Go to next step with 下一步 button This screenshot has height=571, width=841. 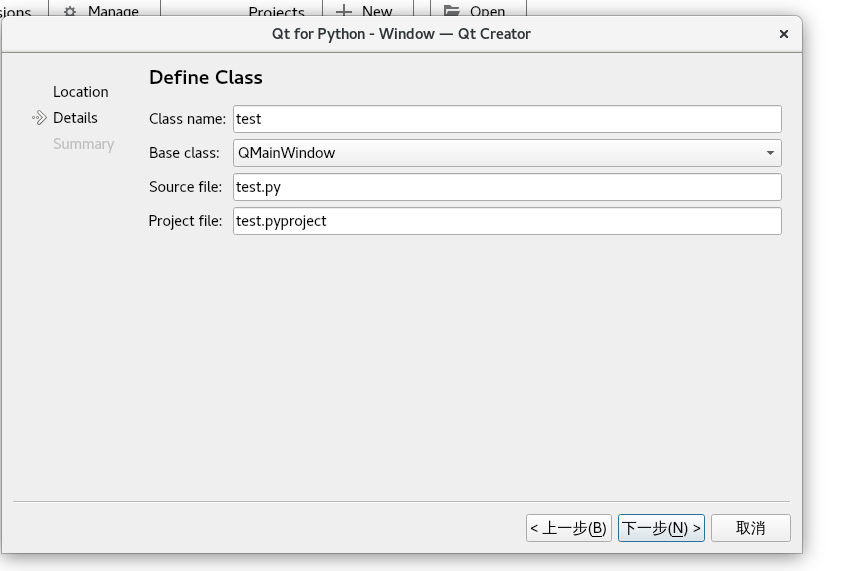[x=661, y=528]
